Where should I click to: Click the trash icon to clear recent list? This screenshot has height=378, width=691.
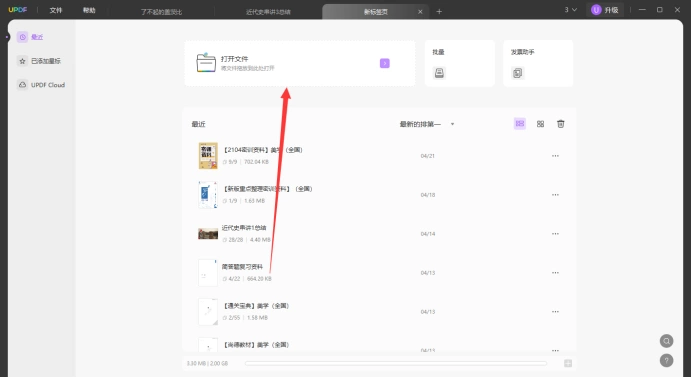coord(561,124)
